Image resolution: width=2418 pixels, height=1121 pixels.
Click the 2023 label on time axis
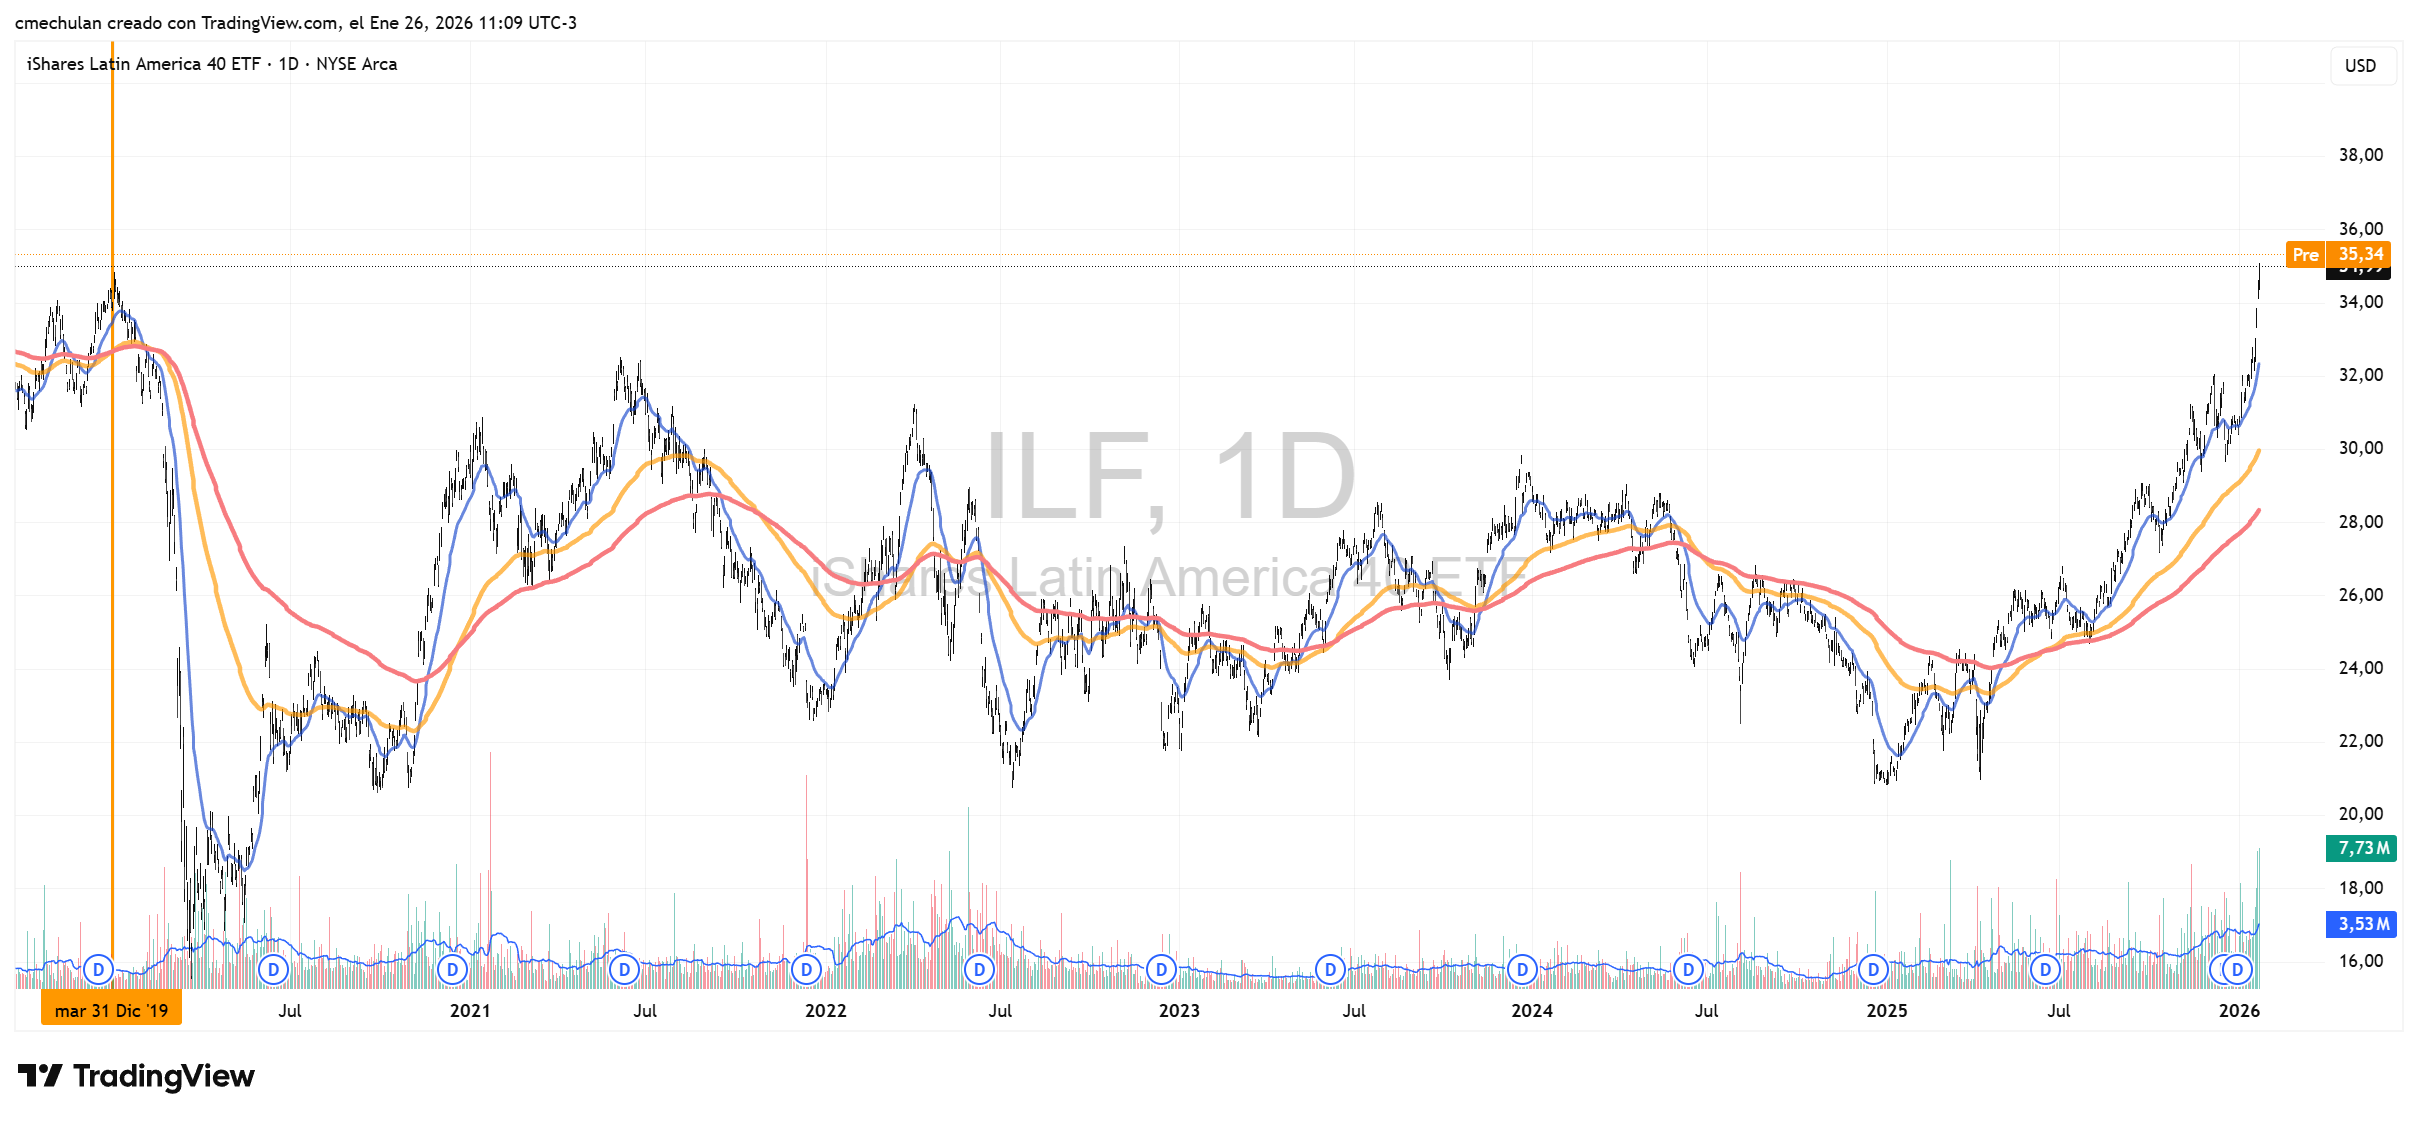(x=1179, y=1010)
